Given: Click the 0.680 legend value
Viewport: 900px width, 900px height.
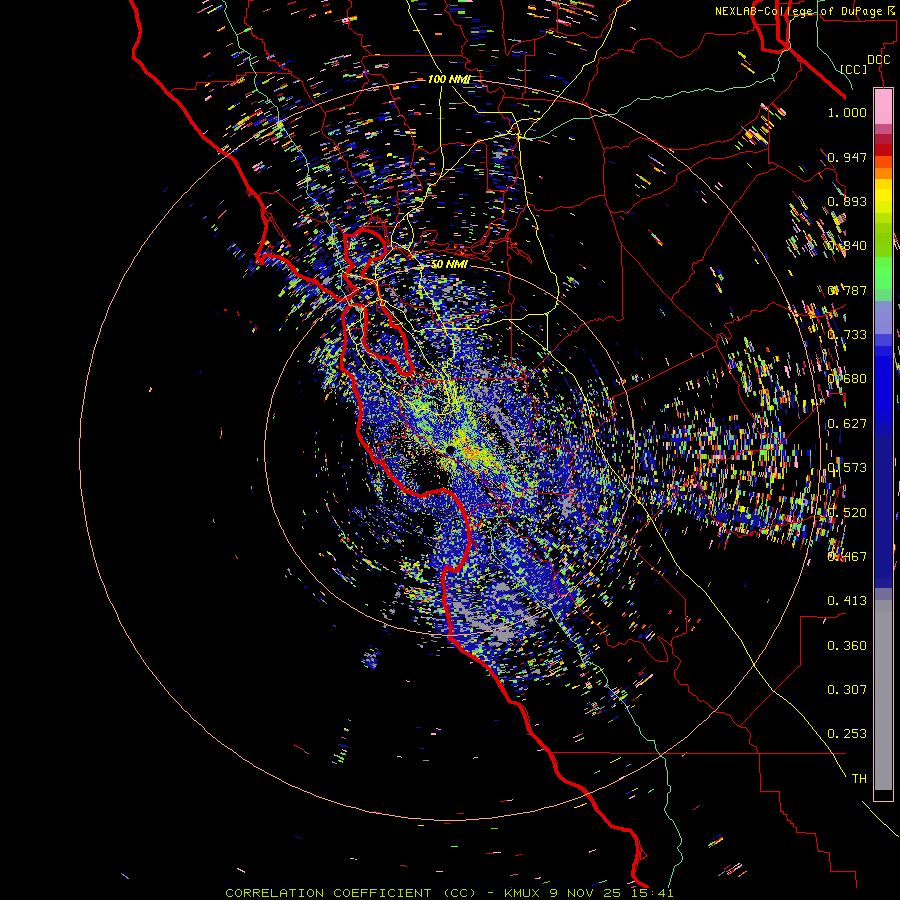Looking at the screenshot, I should click(847, 379).
